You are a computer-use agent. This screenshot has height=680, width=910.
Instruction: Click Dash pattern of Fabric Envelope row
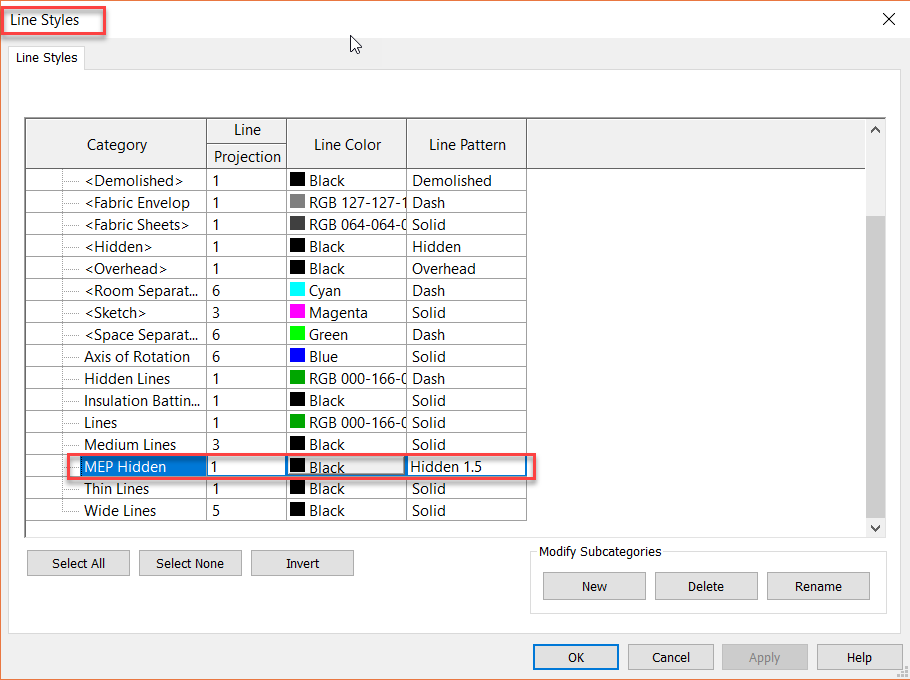467,202
